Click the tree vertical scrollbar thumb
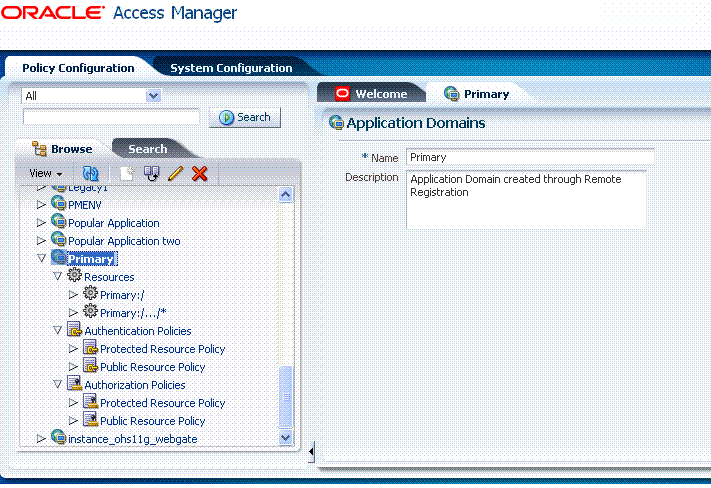This screenshot has width=711, height=488. [x=286, y=397]
